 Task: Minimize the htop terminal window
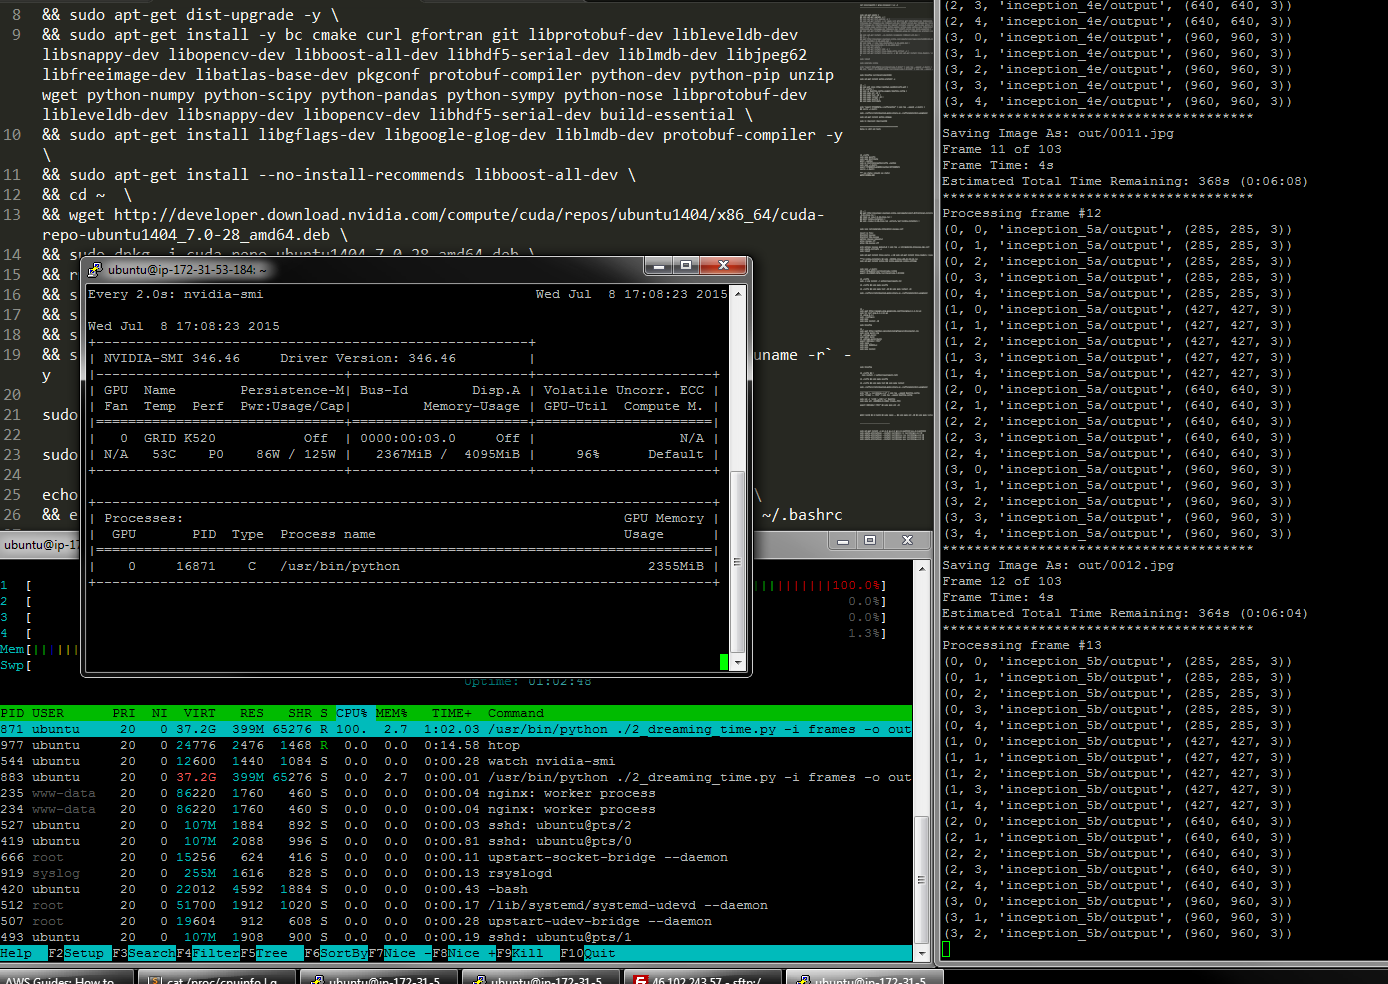coord(843,540)
